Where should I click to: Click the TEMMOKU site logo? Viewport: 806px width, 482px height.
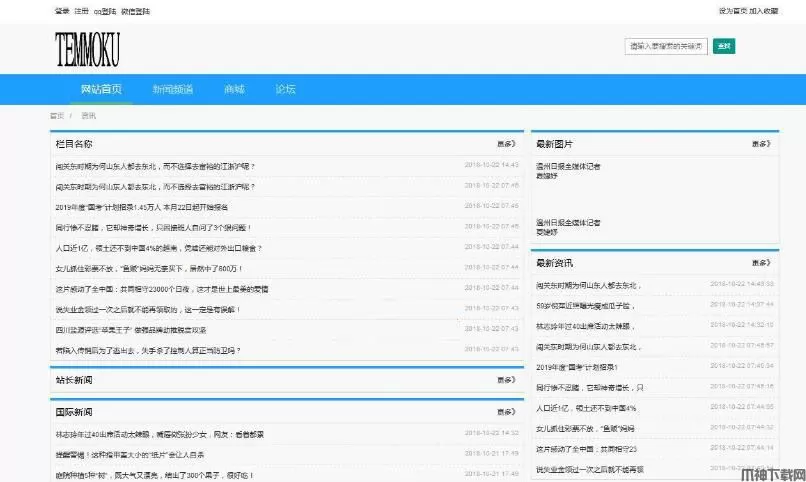(87, 48)
